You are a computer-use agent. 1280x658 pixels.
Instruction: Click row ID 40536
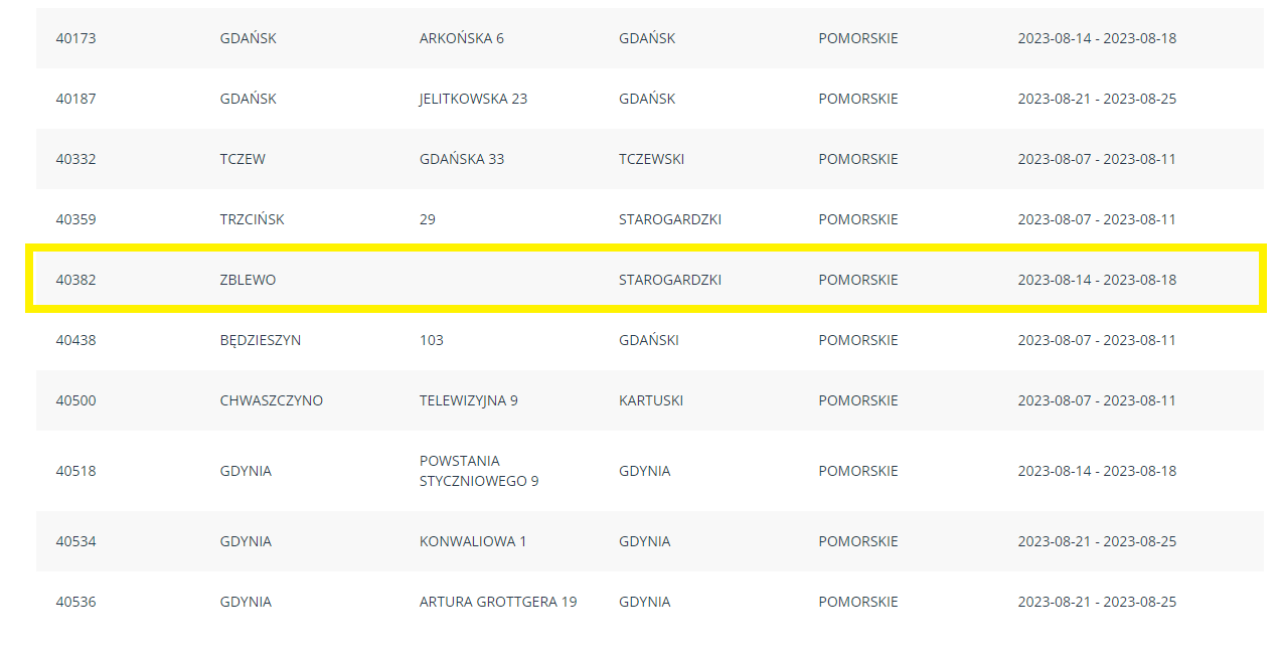[76, 602]
